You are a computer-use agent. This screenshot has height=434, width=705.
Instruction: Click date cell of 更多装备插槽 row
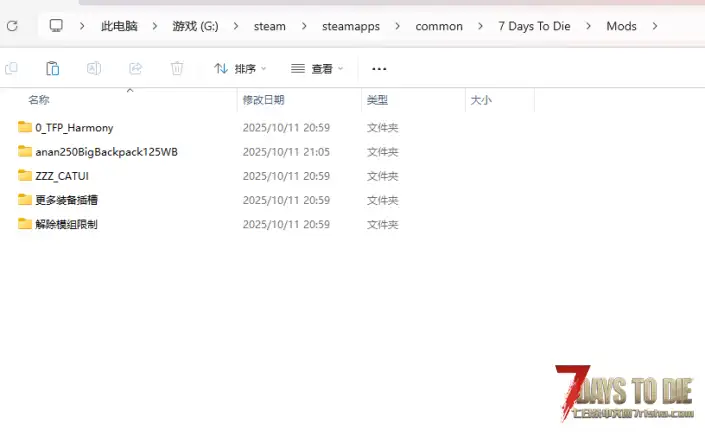tap(286, 200)
